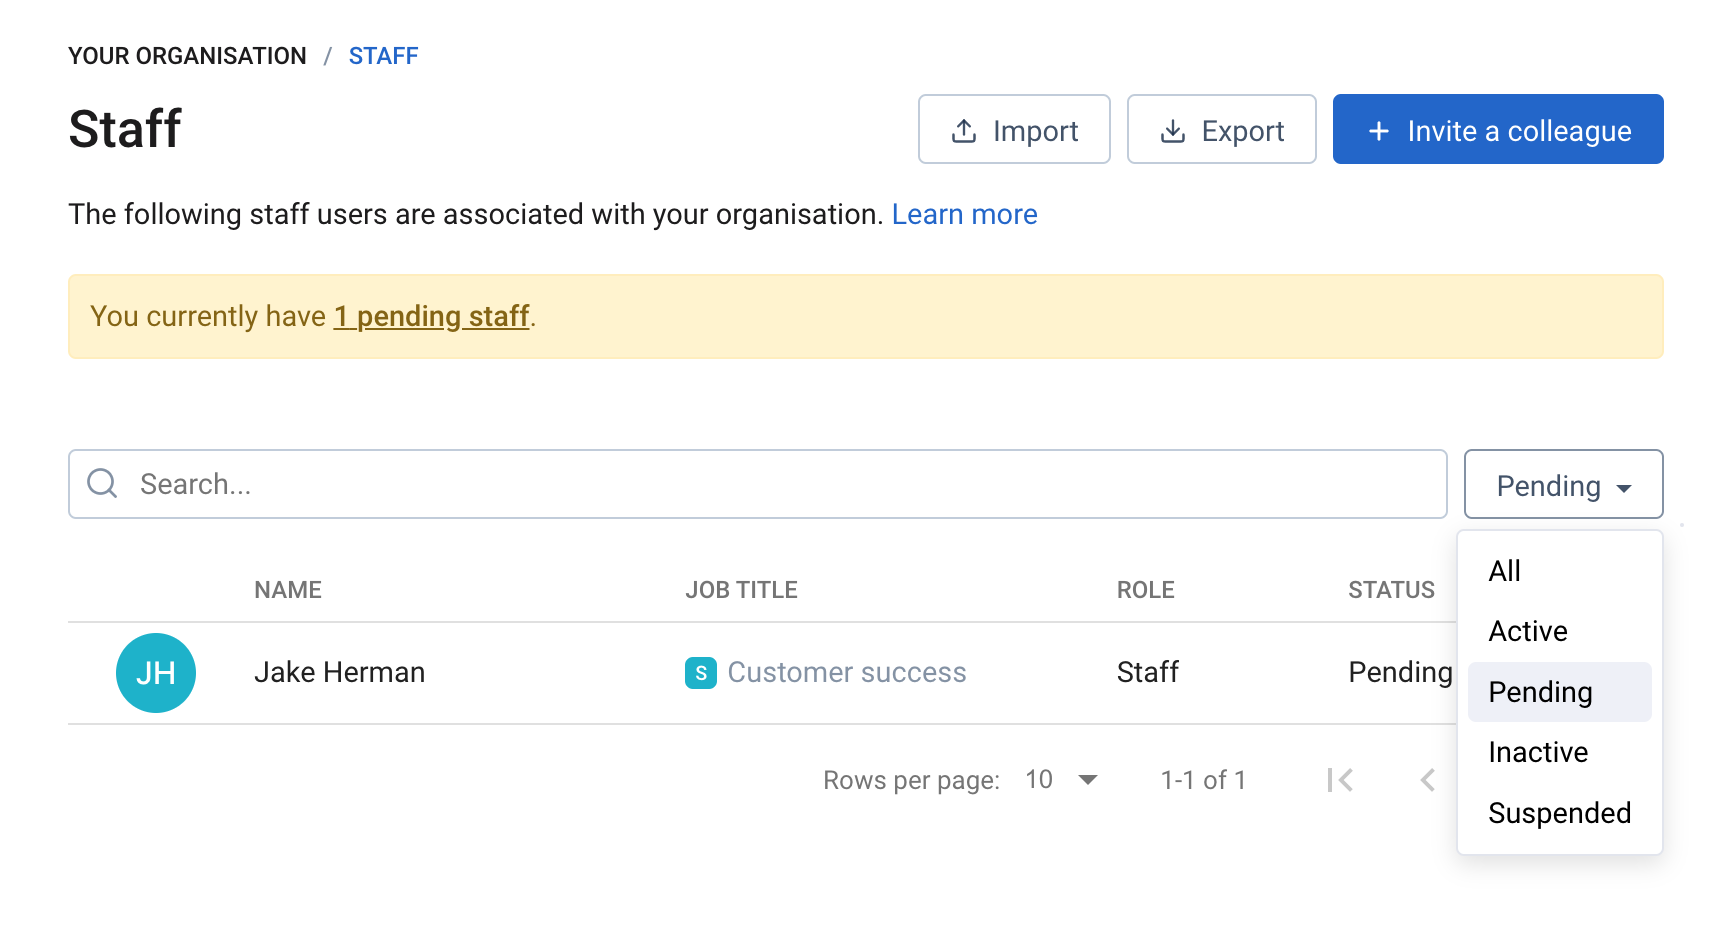Open Jake Herman staff name
This screenshot has width=1724, height=926.
(x=339, y=672)
